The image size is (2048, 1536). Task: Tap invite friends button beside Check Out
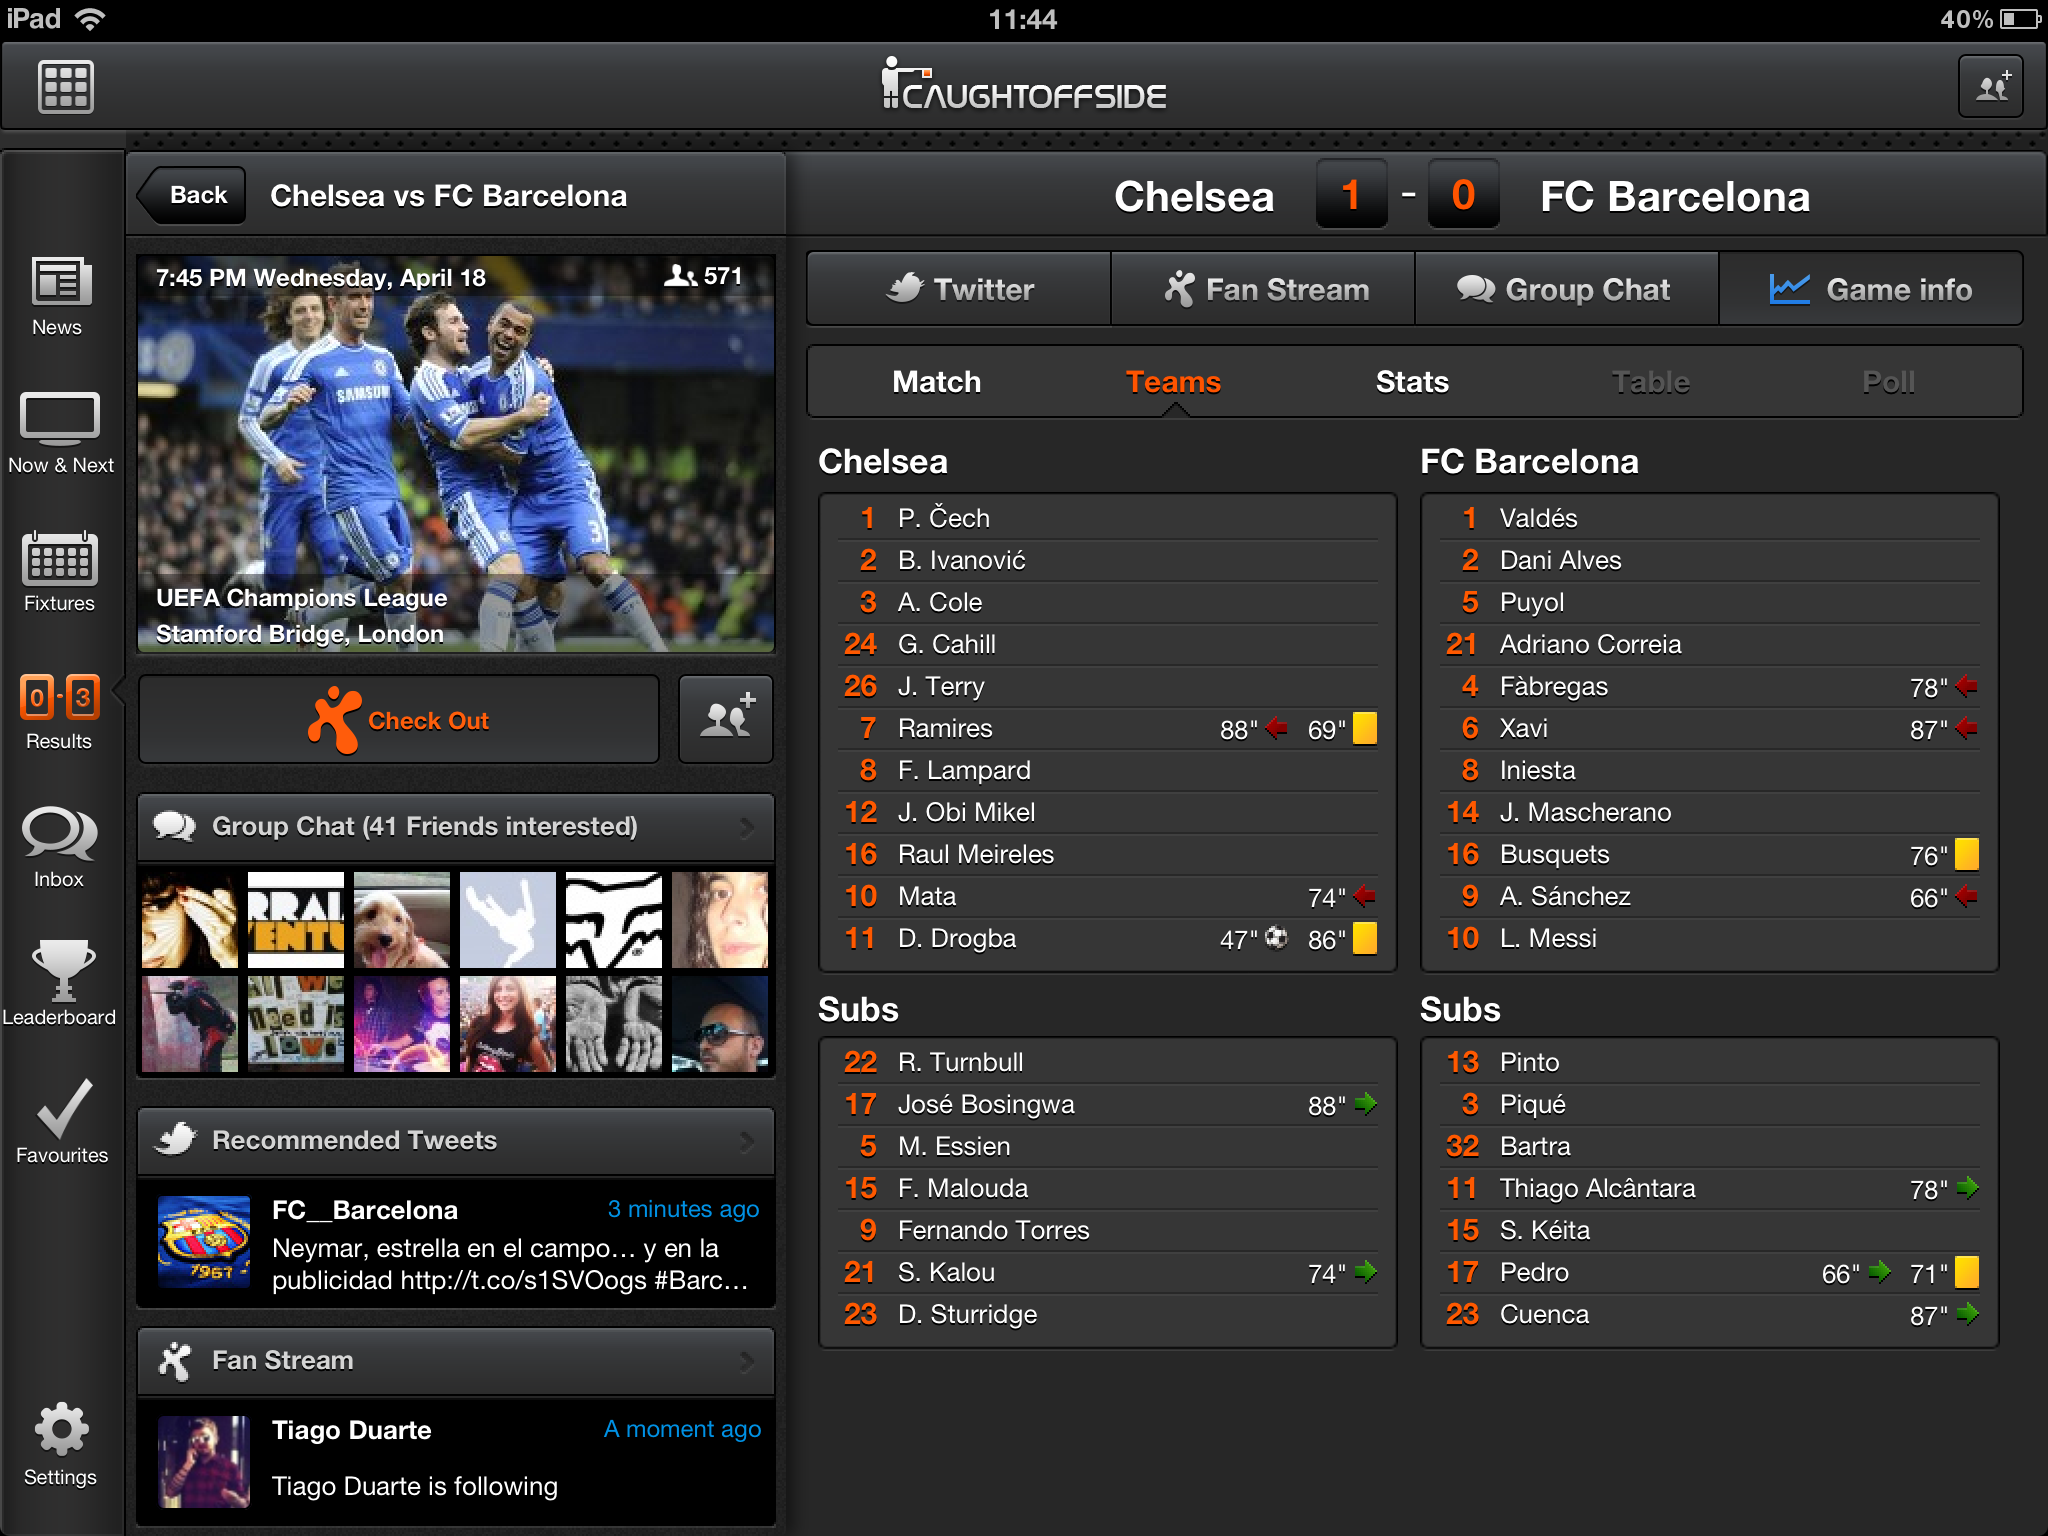tap(726, 719)
